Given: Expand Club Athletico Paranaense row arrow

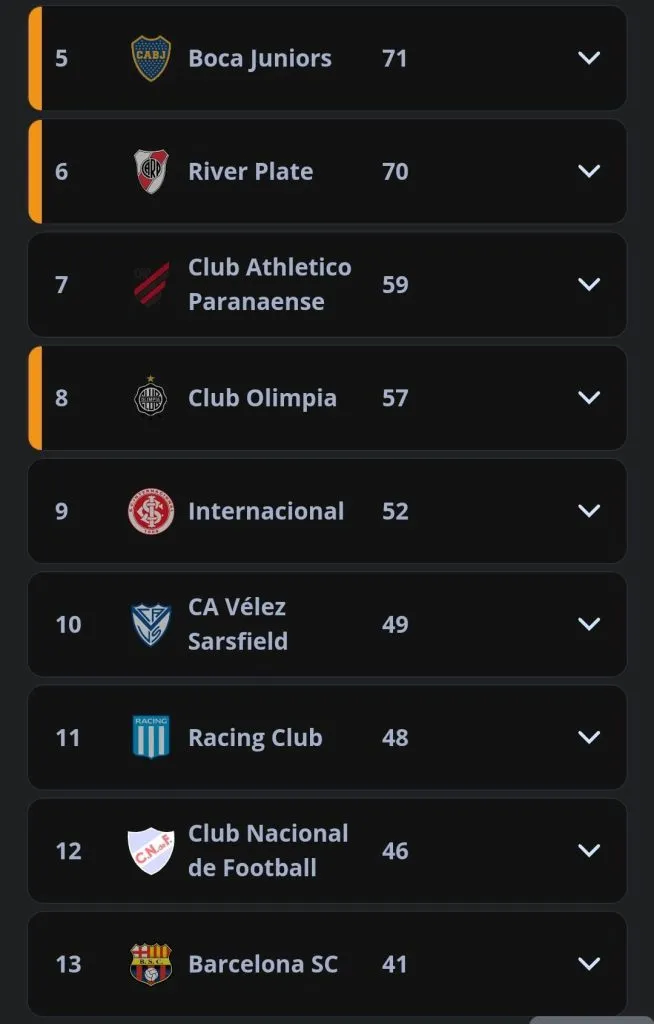Looking at the screenshot, I should (589, 285).
